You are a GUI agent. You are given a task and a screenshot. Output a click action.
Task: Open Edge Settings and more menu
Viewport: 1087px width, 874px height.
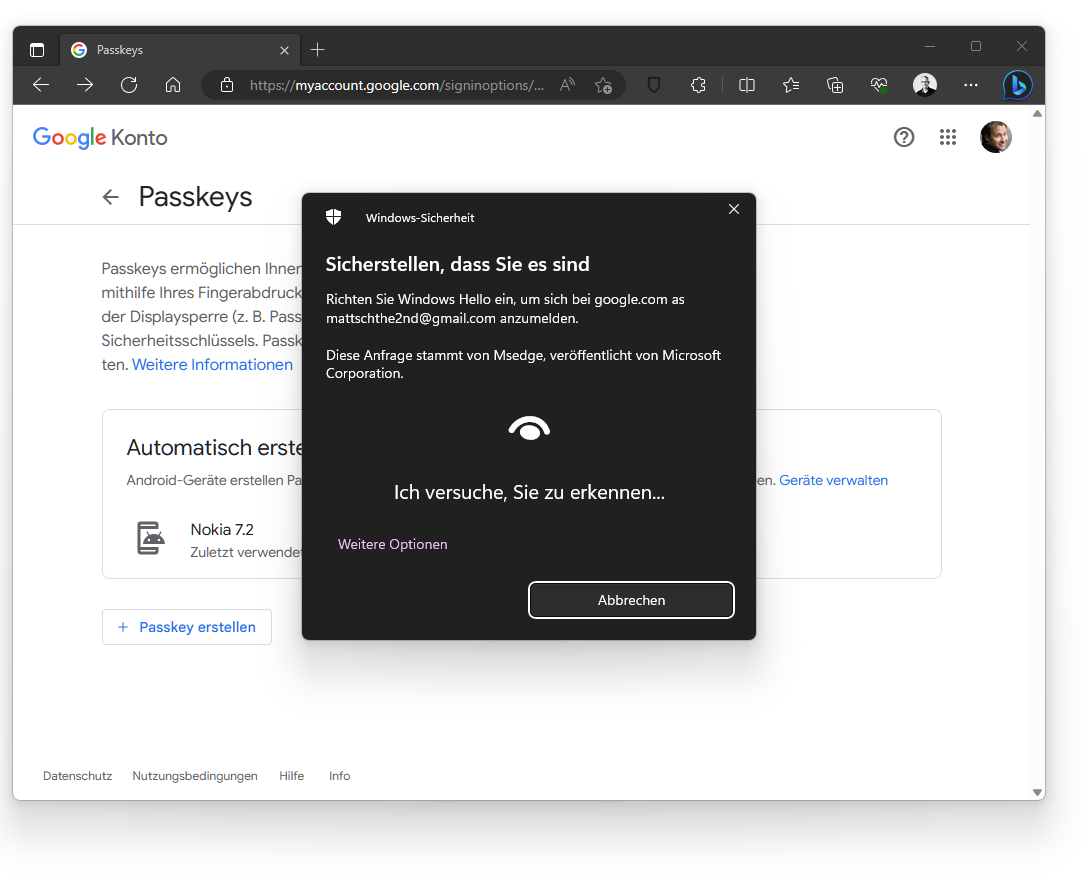971,85
